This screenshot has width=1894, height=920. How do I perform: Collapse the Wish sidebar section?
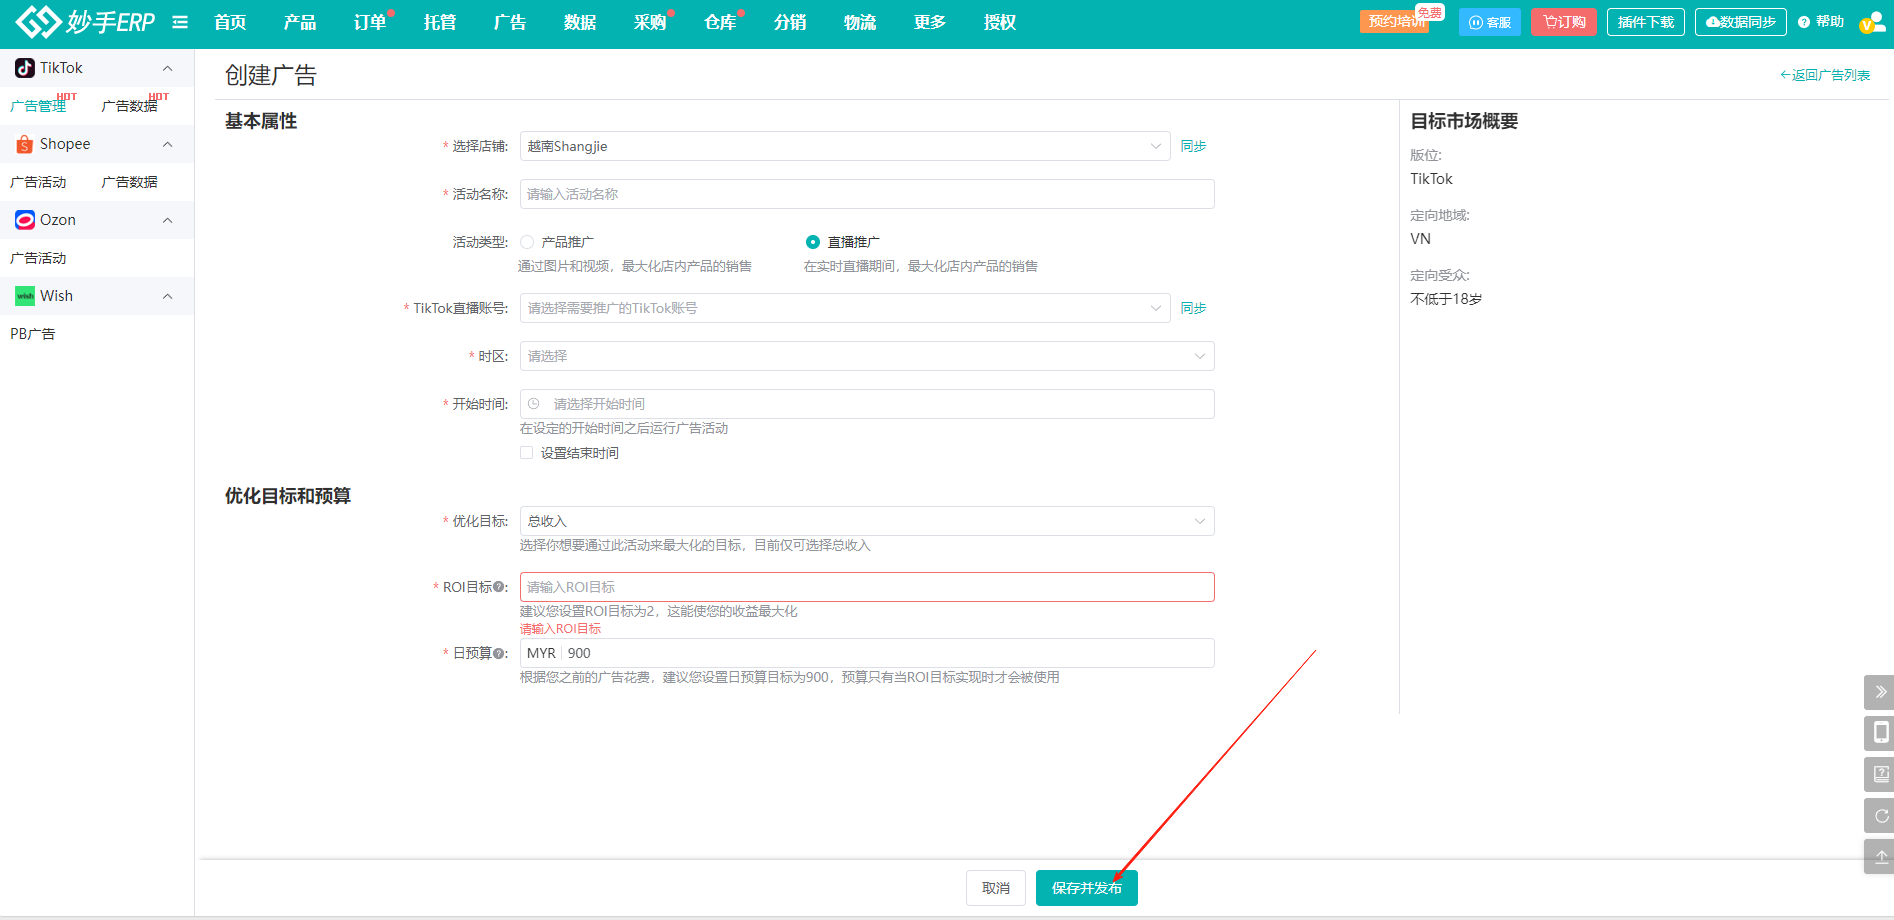click(167, 296)
